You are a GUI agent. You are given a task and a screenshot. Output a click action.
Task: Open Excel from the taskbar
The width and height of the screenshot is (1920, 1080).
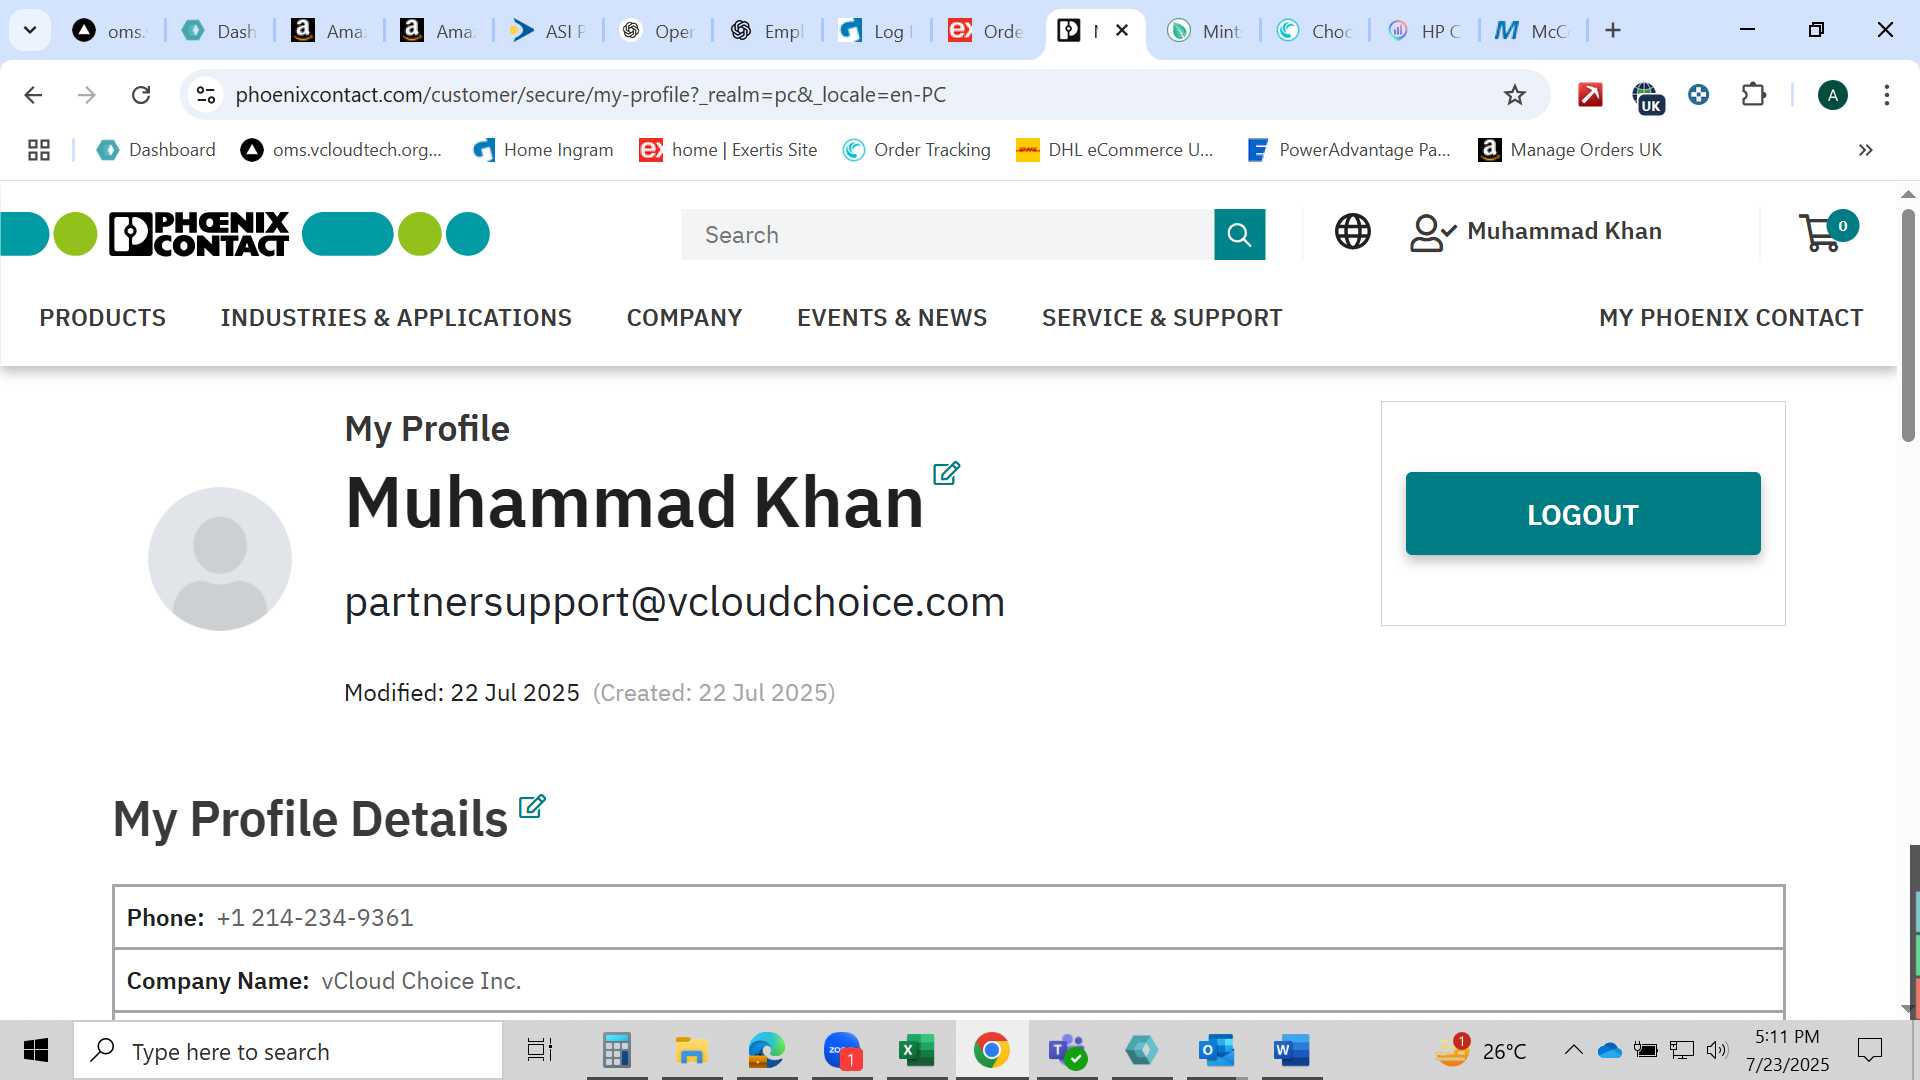point(916,1051)
